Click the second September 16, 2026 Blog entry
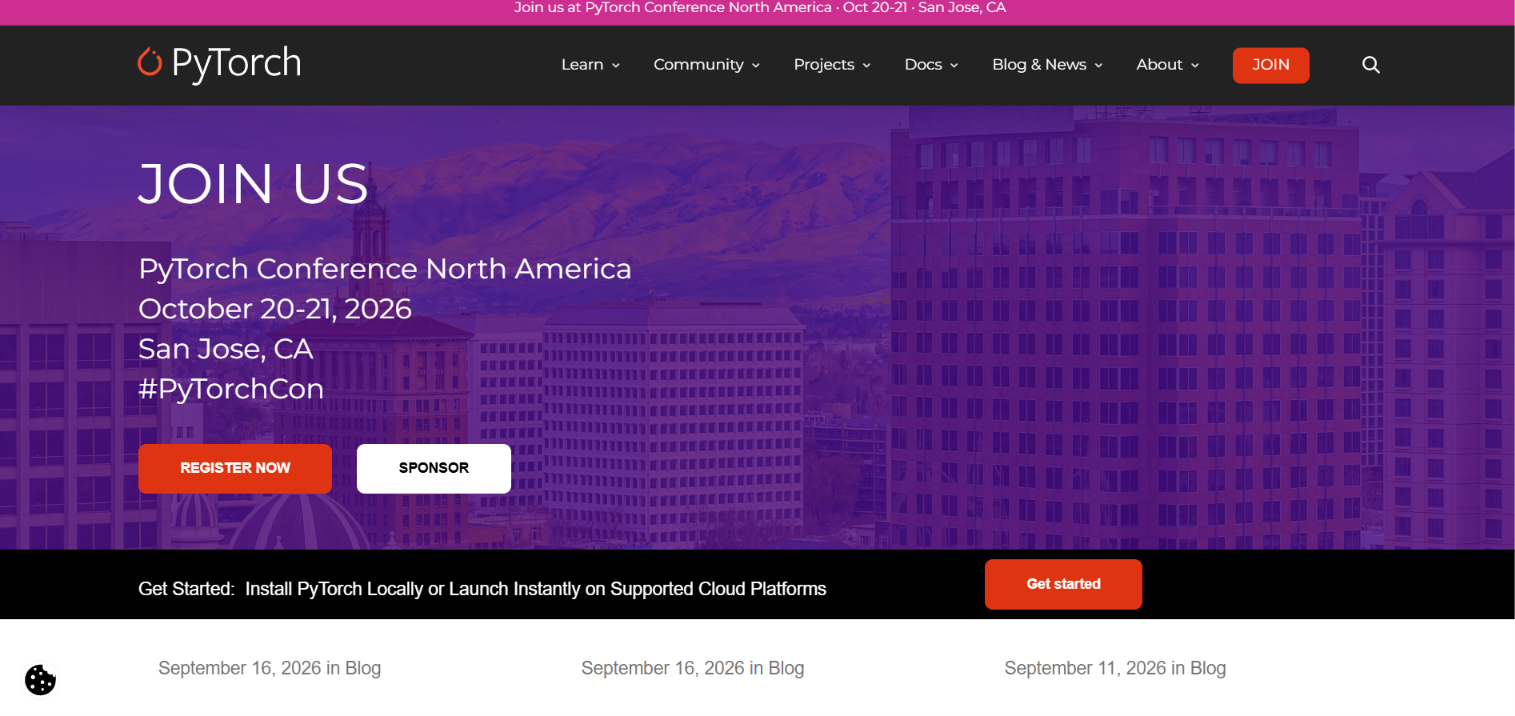The image size is (1515, 716). 692,668
